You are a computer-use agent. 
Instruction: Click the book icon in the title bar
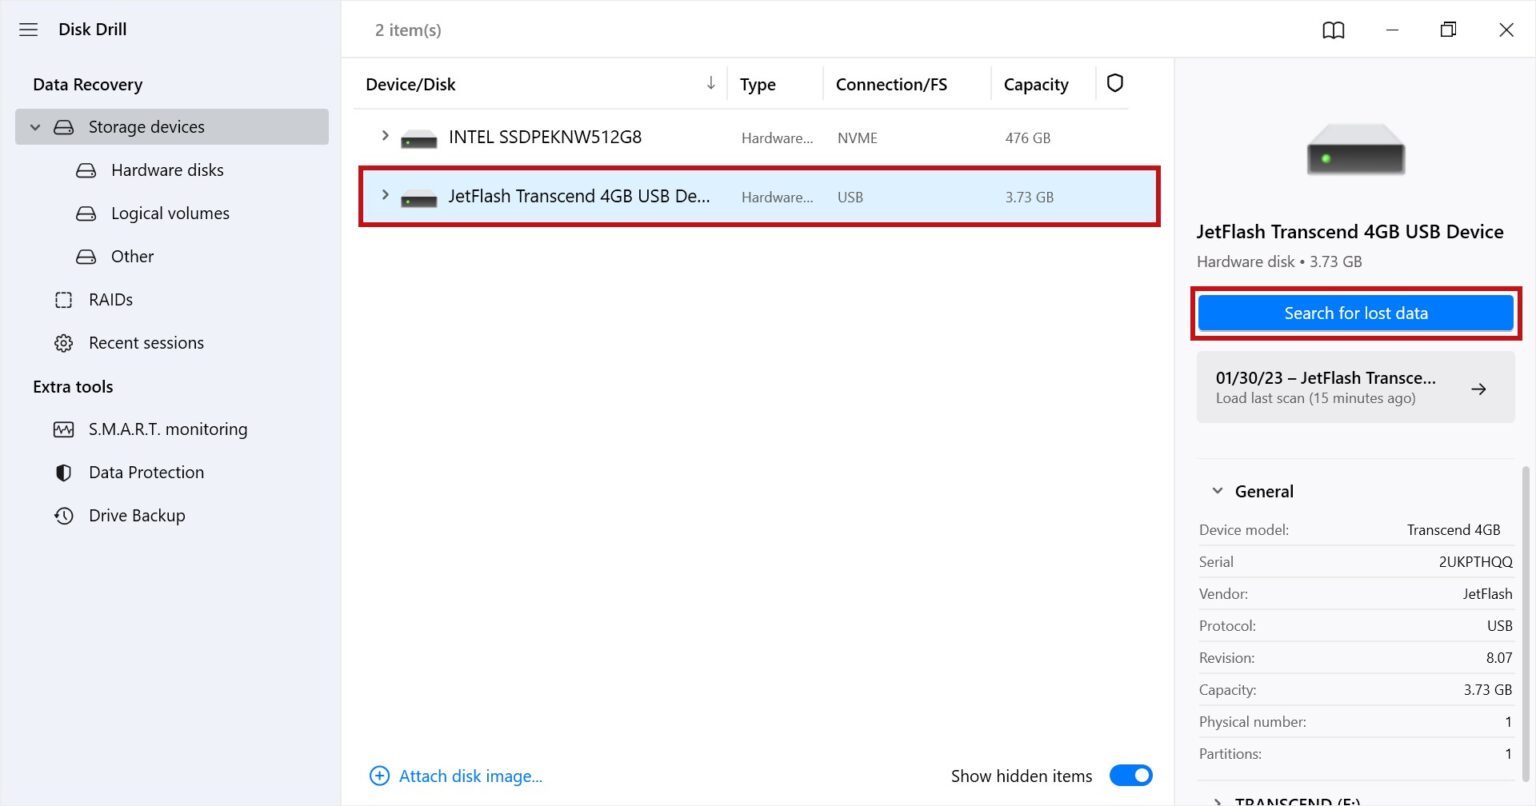click(1333, 30)
